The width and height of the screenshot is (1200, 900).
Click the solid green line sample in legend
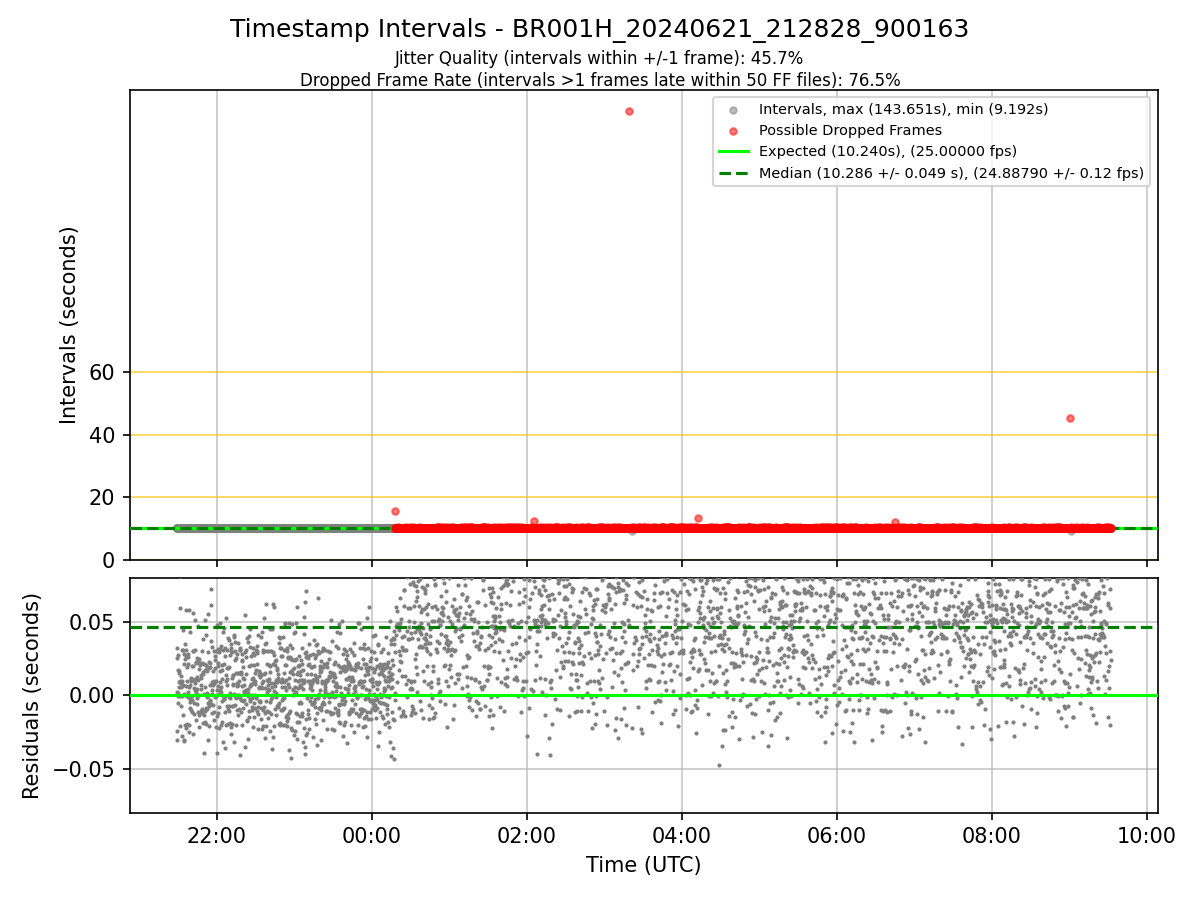click(734, 152)
